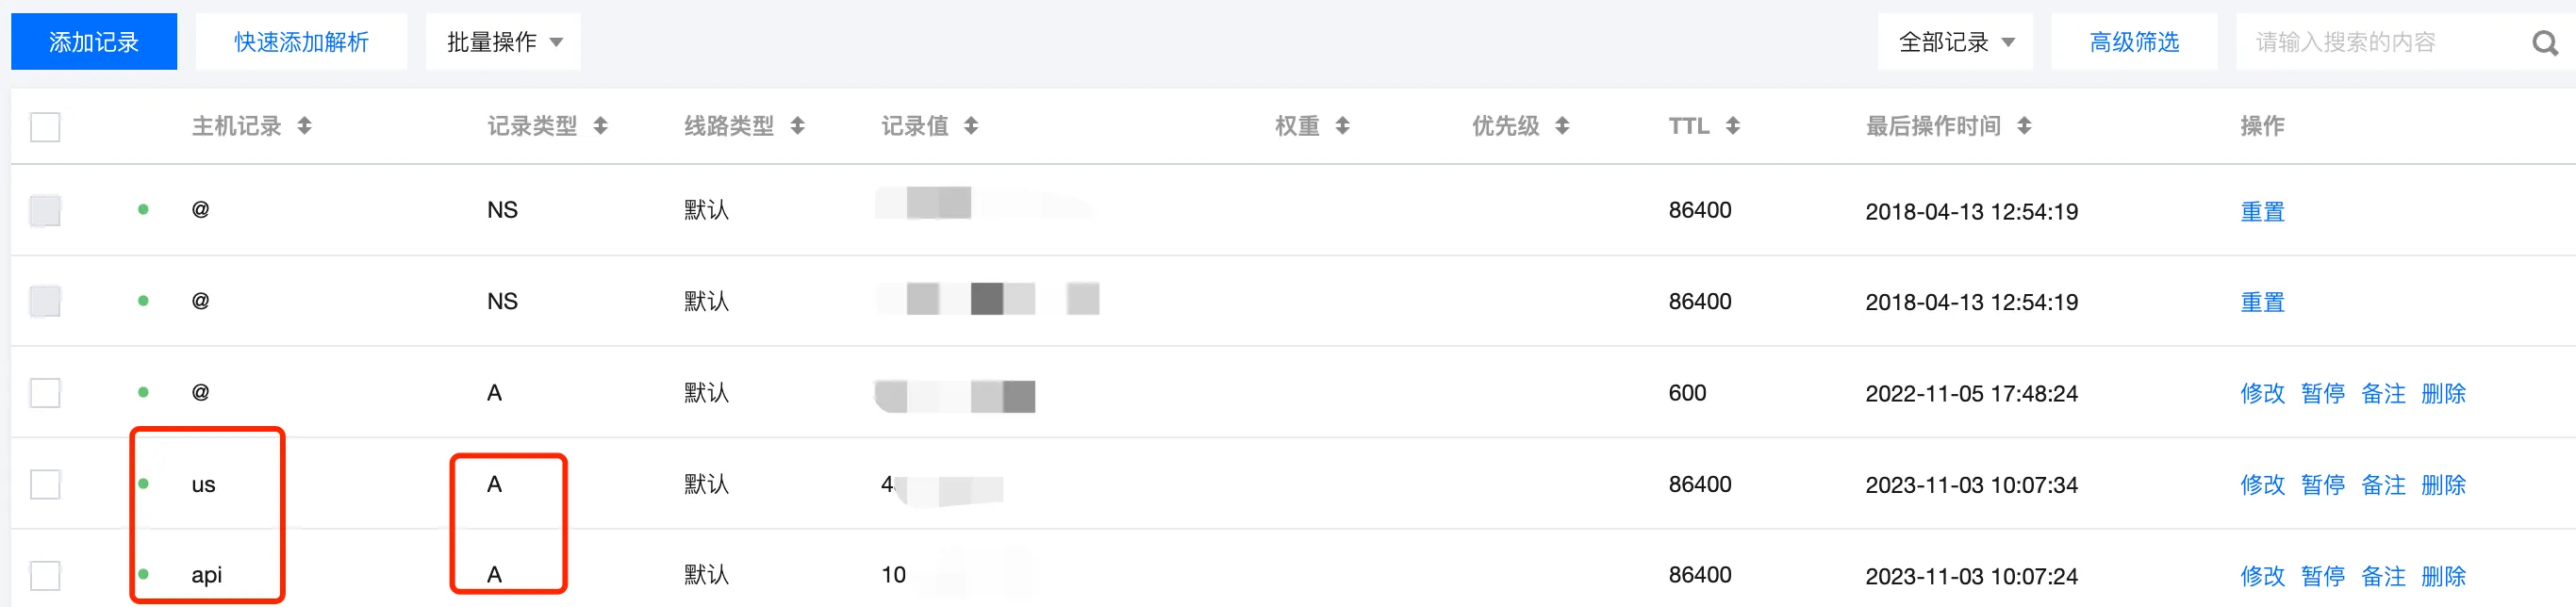
Task: Open 快速添加解析
Action: pyautogui.click(x=301, y=42)
